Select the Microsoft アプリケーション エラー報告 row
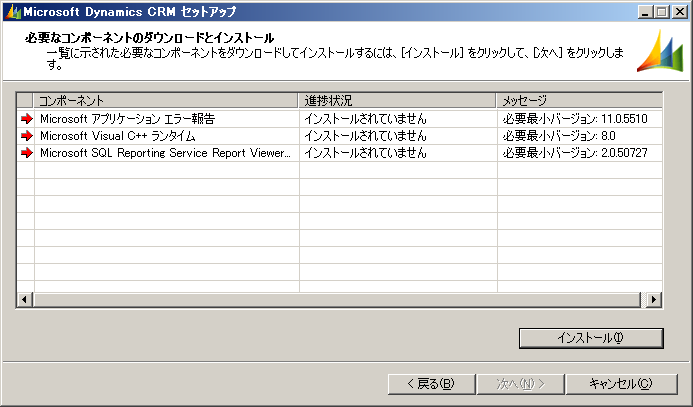Image resolution: width=693 pixels, height=407 pixels. 339,118
